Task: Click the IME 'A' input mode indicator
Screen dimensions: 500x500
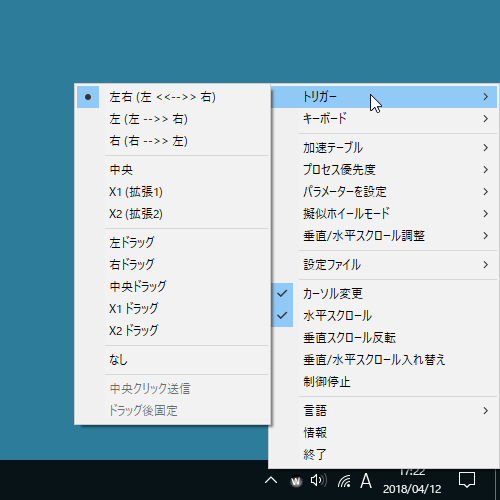Action: click(x=366, y=481)
